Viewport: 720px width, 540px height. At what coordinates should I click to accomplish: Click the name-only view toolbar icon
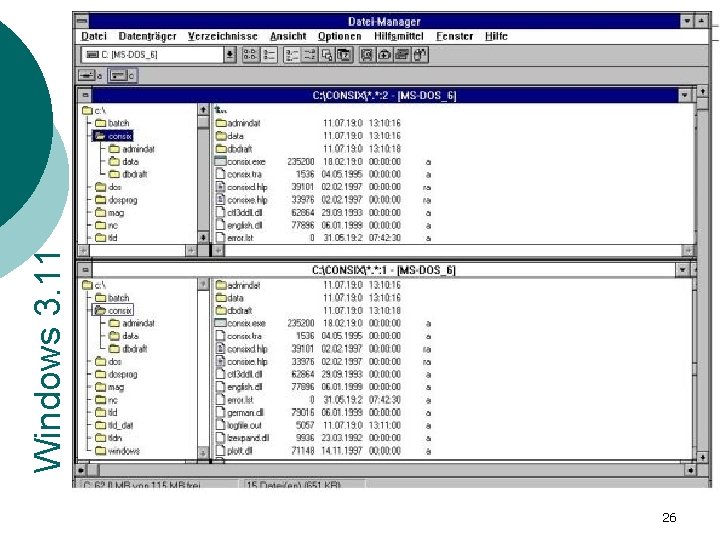[x=250, y=55]
